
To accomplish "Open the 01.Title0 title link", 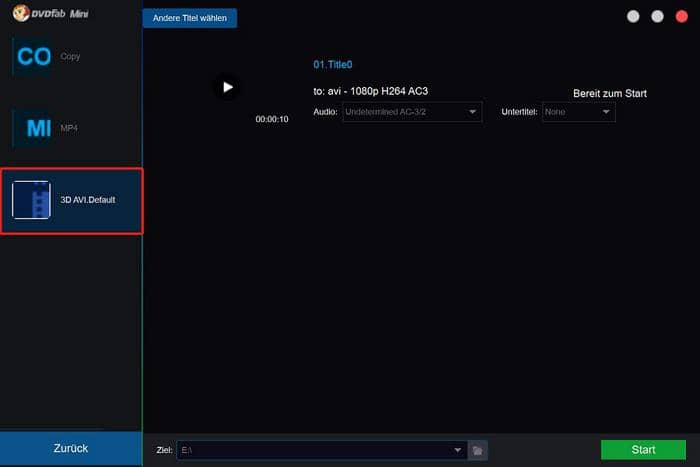I will click(x=333, y=64).
